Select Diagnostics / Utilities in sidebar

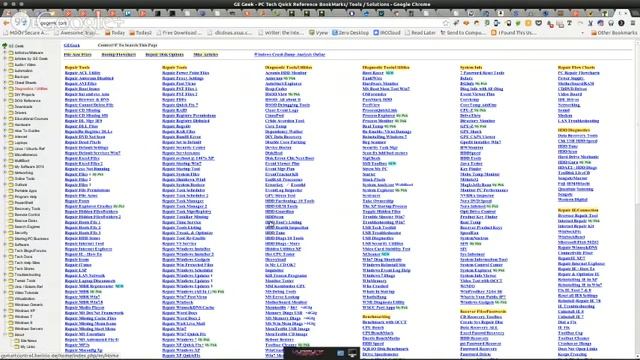pyautogui.click(x=31, y=89)
